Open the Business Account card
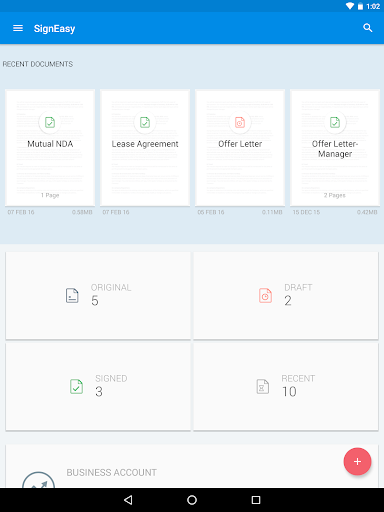384x512 pixels. (192, 466)
